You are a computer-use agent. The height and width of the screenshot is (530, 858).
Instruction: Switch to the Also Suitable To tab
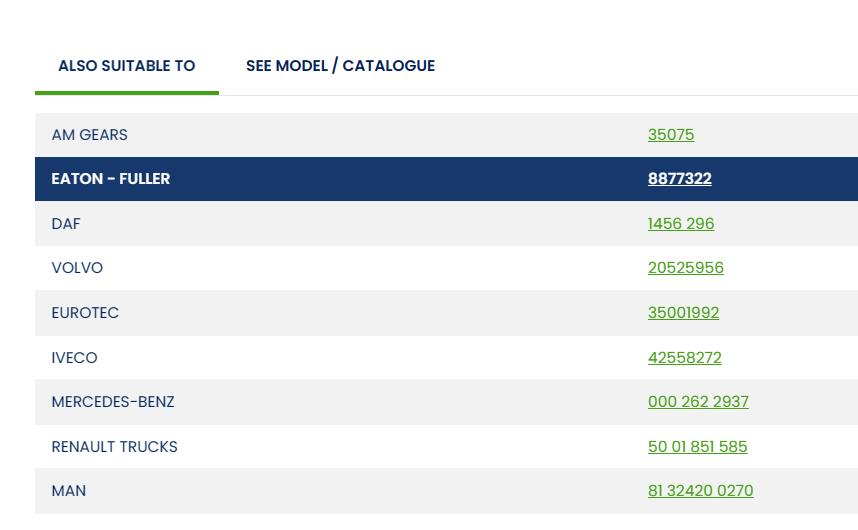tap(126, 66)
